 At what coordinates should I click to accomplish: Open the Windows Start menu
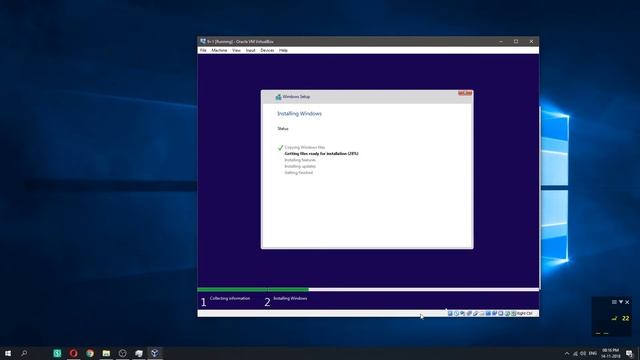(8, 353)
